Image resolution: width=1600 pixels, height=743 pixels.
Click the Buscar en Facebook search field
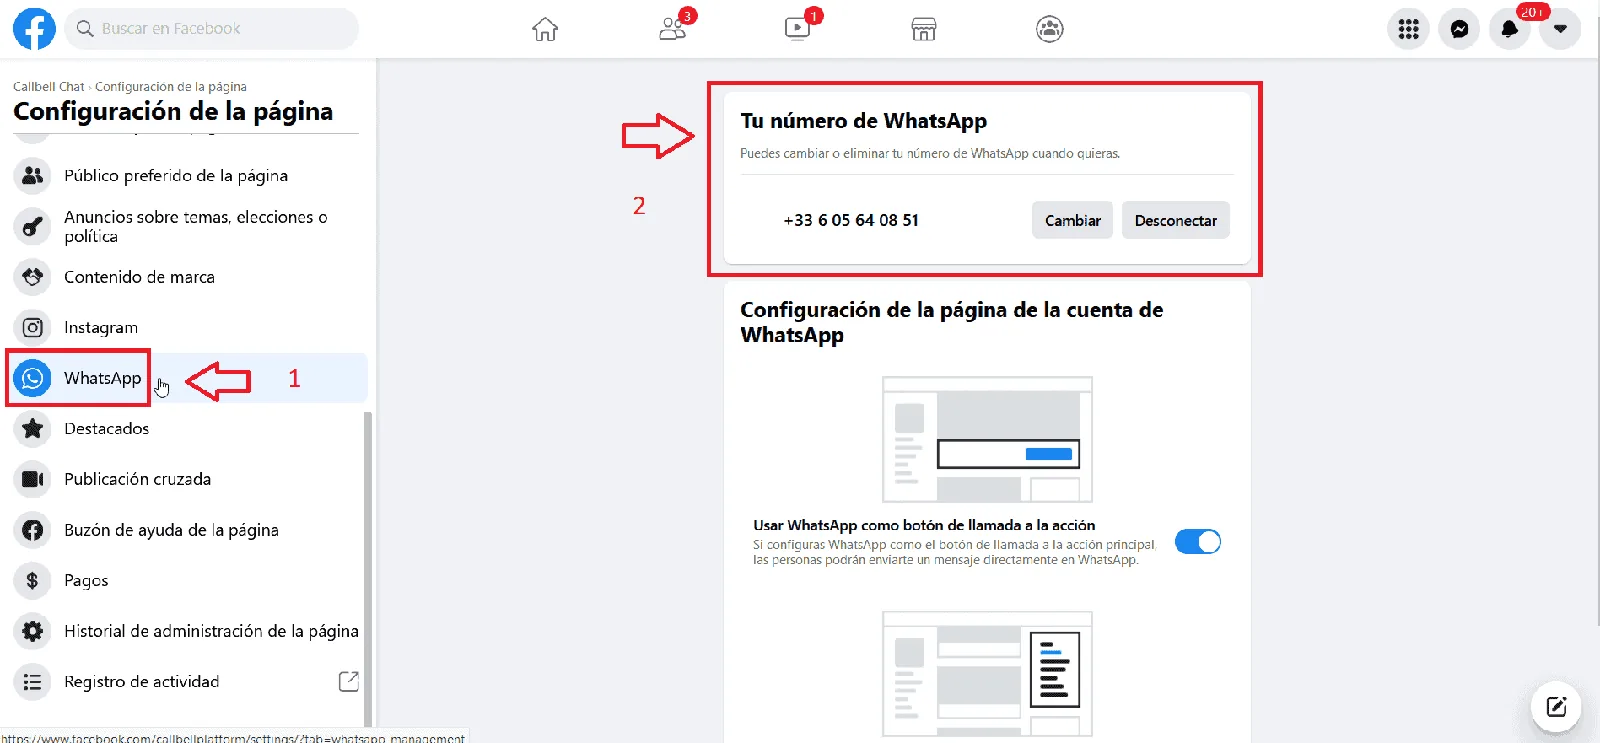[212, 29]
